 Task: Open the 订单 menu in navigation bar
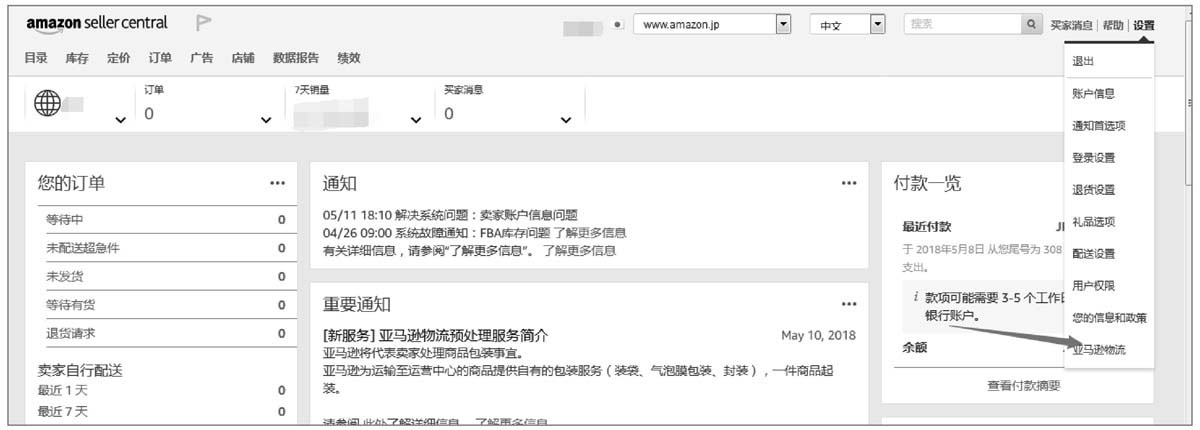pyautogui.click(x=160, y=58)
